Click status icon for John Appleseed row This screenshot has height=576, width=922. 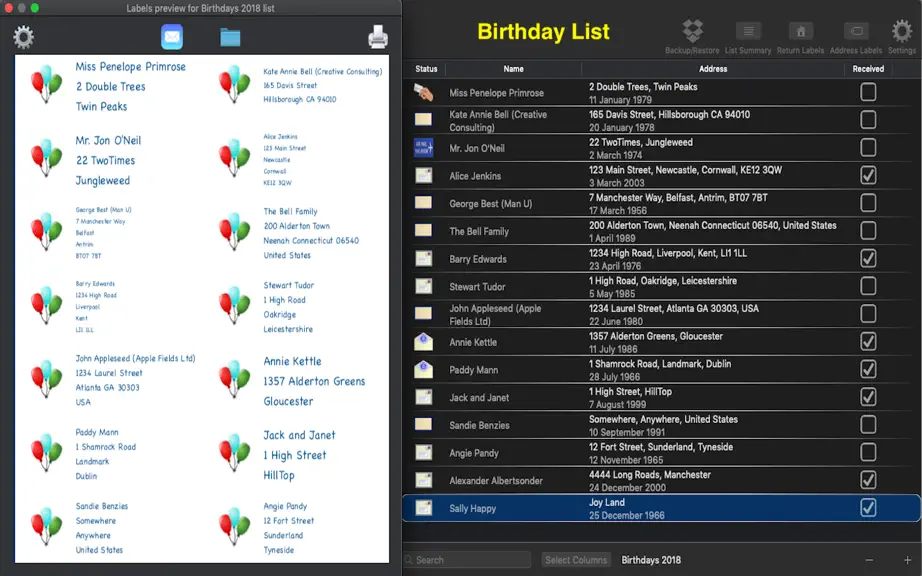[x=423, y=313]
